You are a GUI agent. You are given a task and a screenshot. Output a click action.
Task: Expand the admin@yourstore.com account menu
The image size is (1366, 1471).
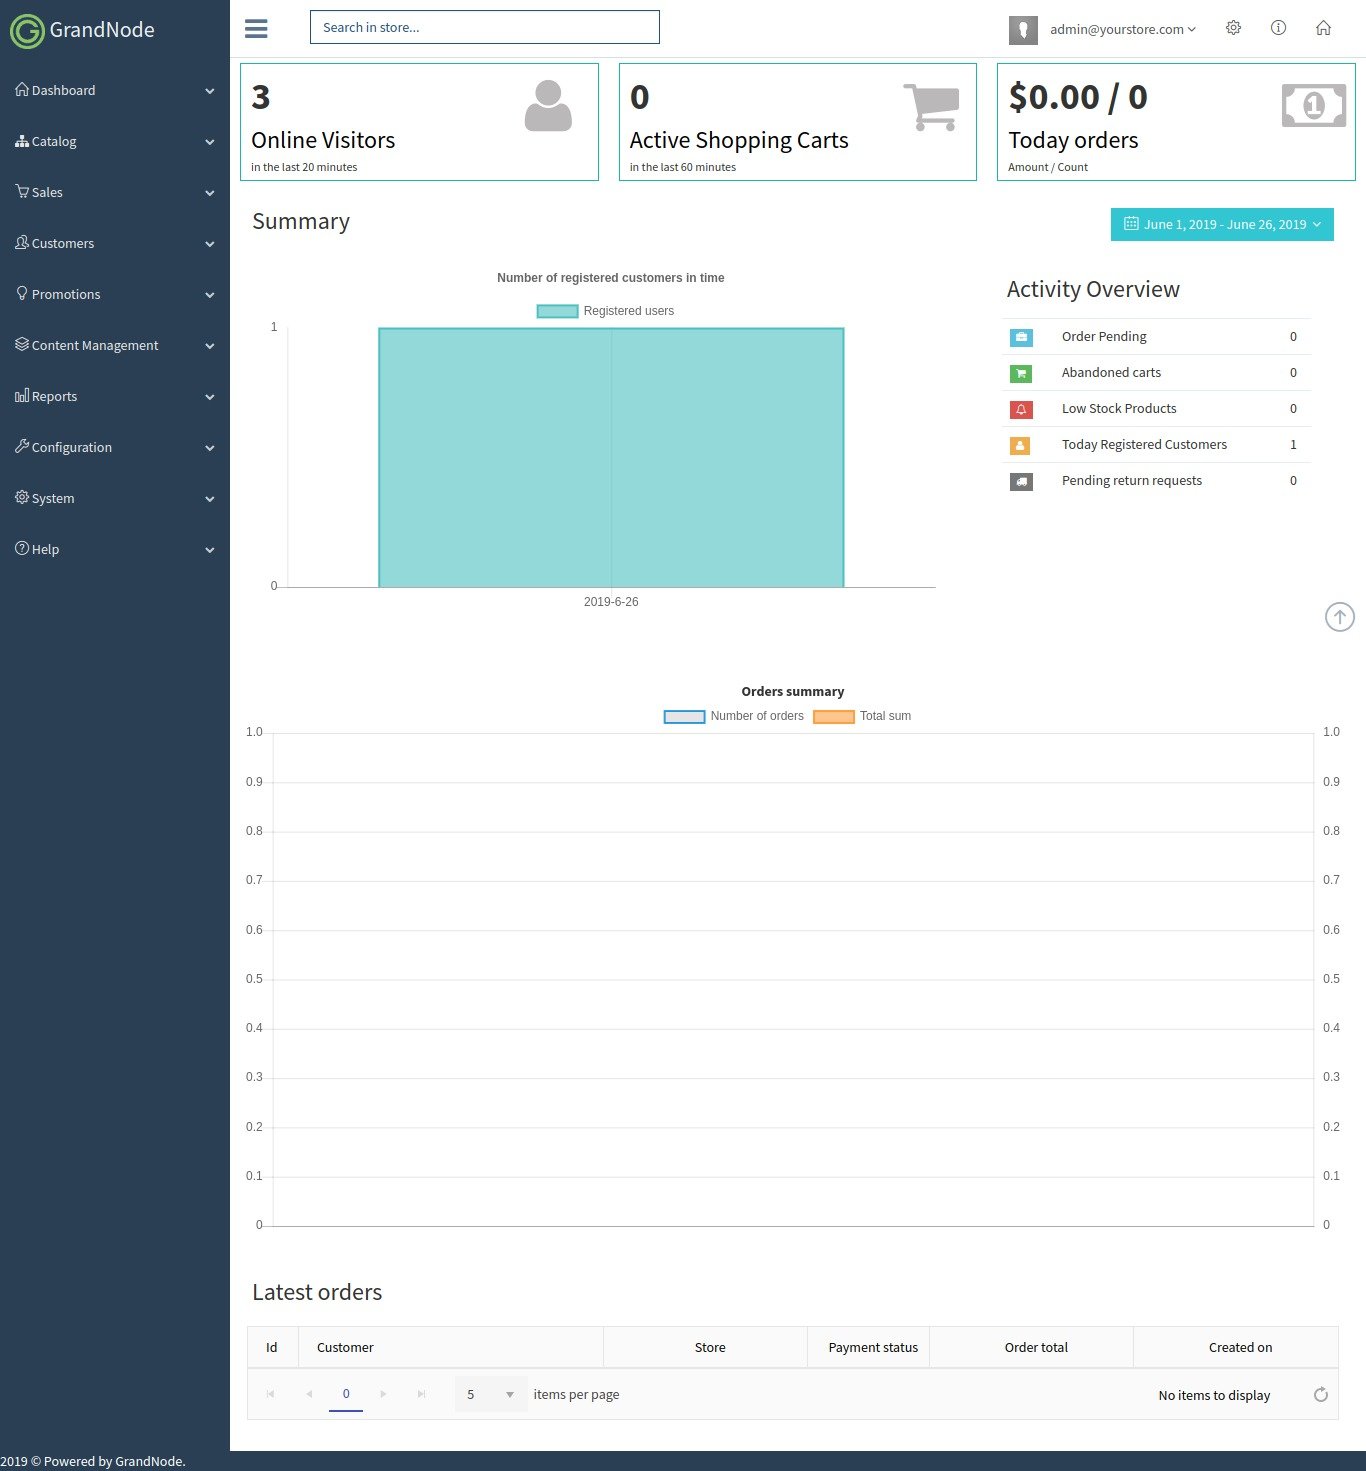coord(1122,30)
